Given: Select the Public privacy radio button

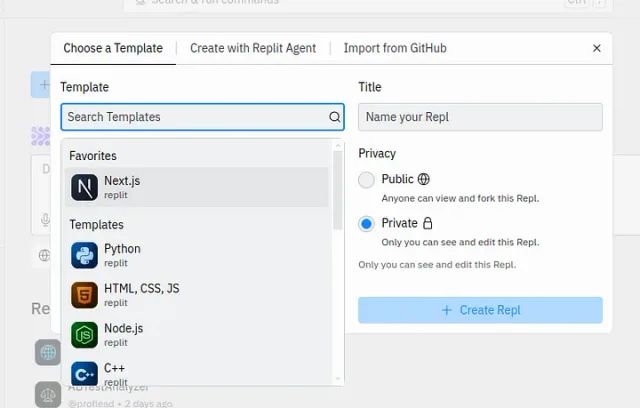Looking at the screenshot, I should pos(366,180).
